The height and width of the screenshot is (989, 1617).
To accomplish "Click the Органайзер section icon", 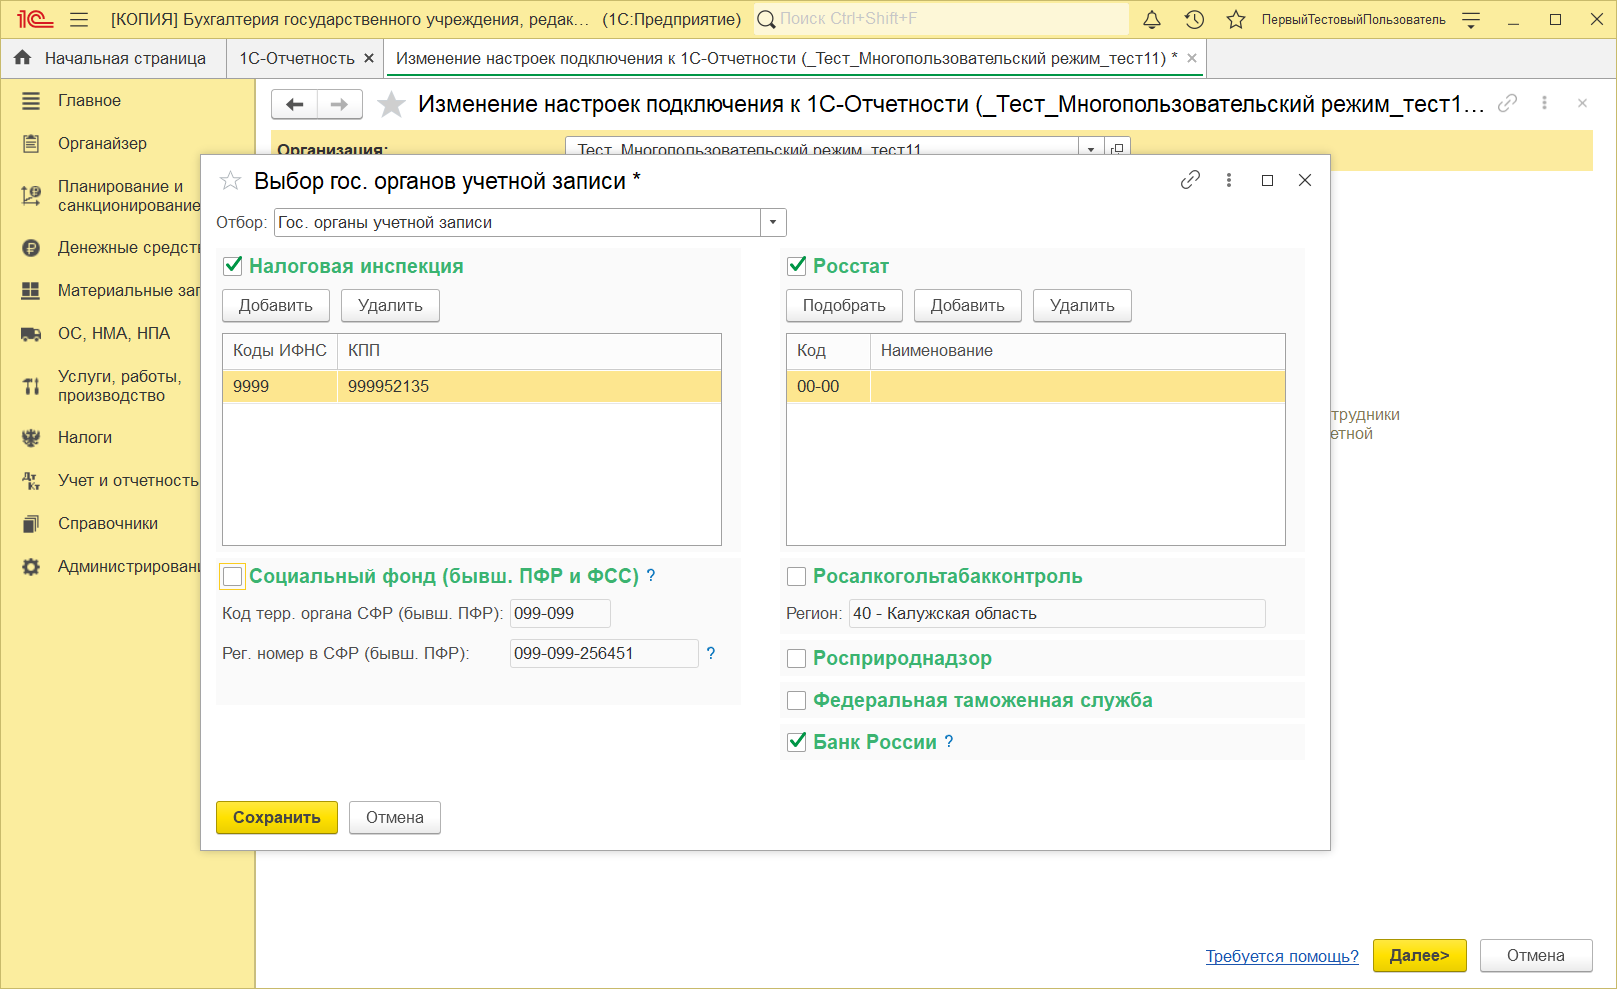I will [x=31, y=144].
